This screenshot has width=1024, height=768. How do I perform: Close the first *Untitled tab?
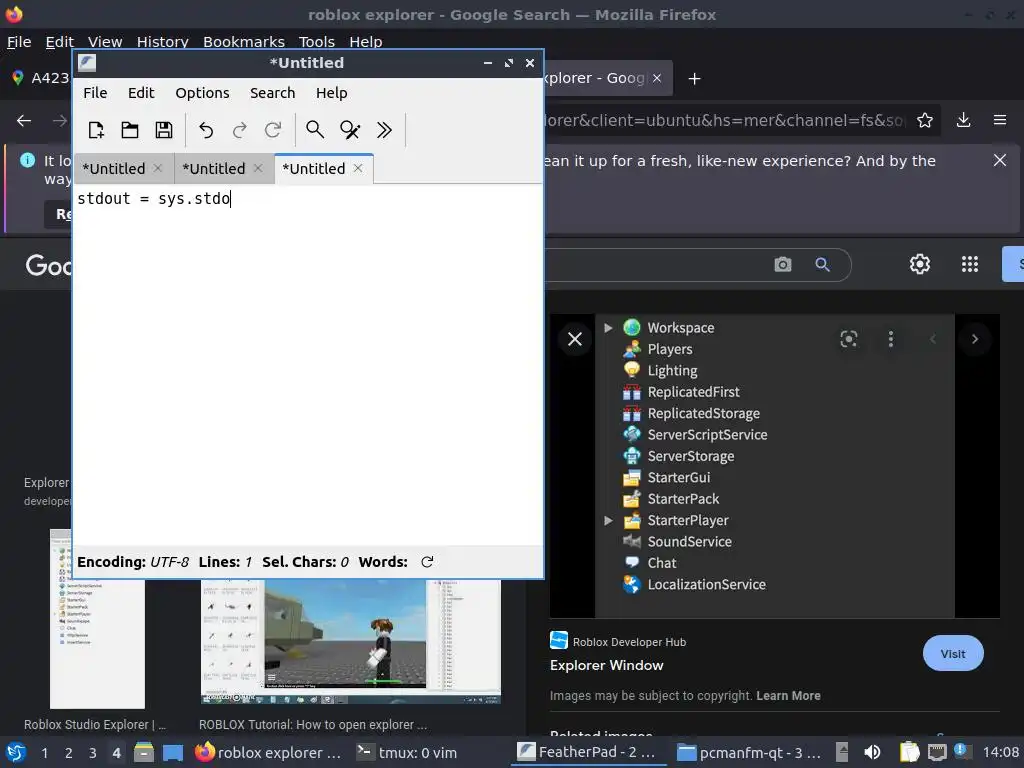[158, 168]
